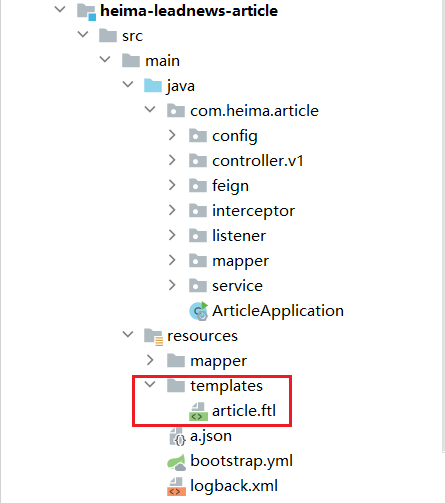Select the listener package label

[239, 236]
